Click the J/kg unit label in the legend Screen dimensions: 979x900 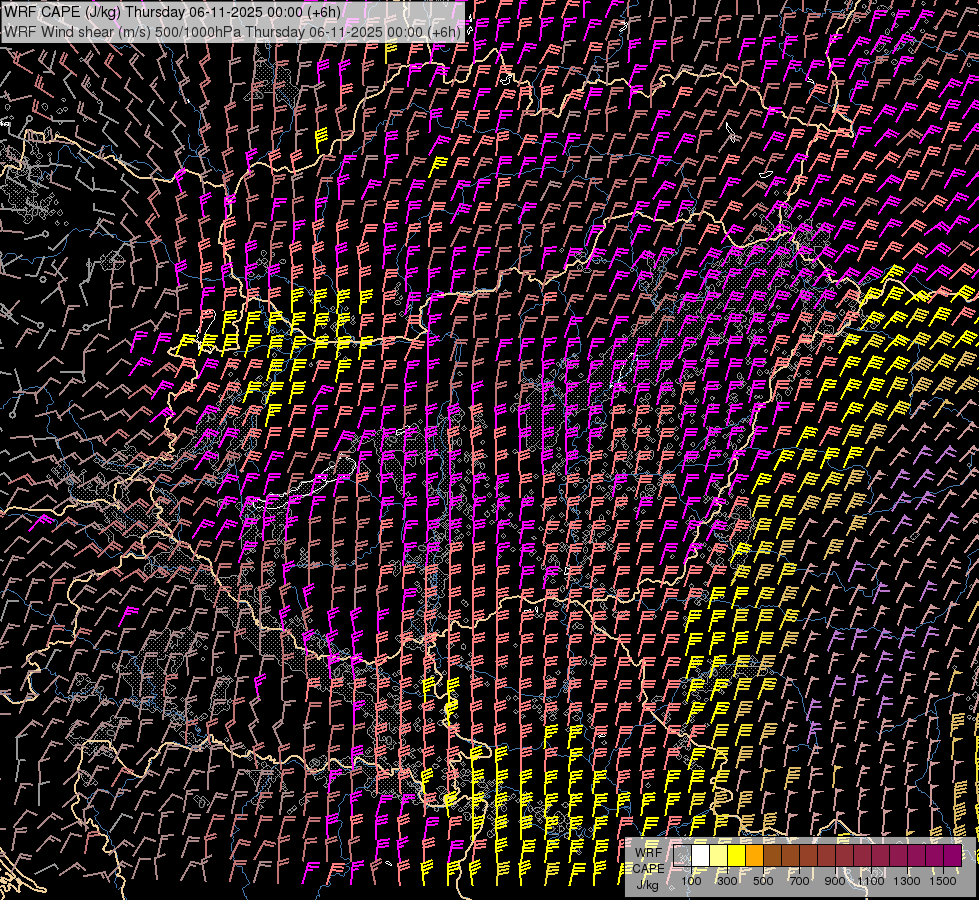coord(648,885)
